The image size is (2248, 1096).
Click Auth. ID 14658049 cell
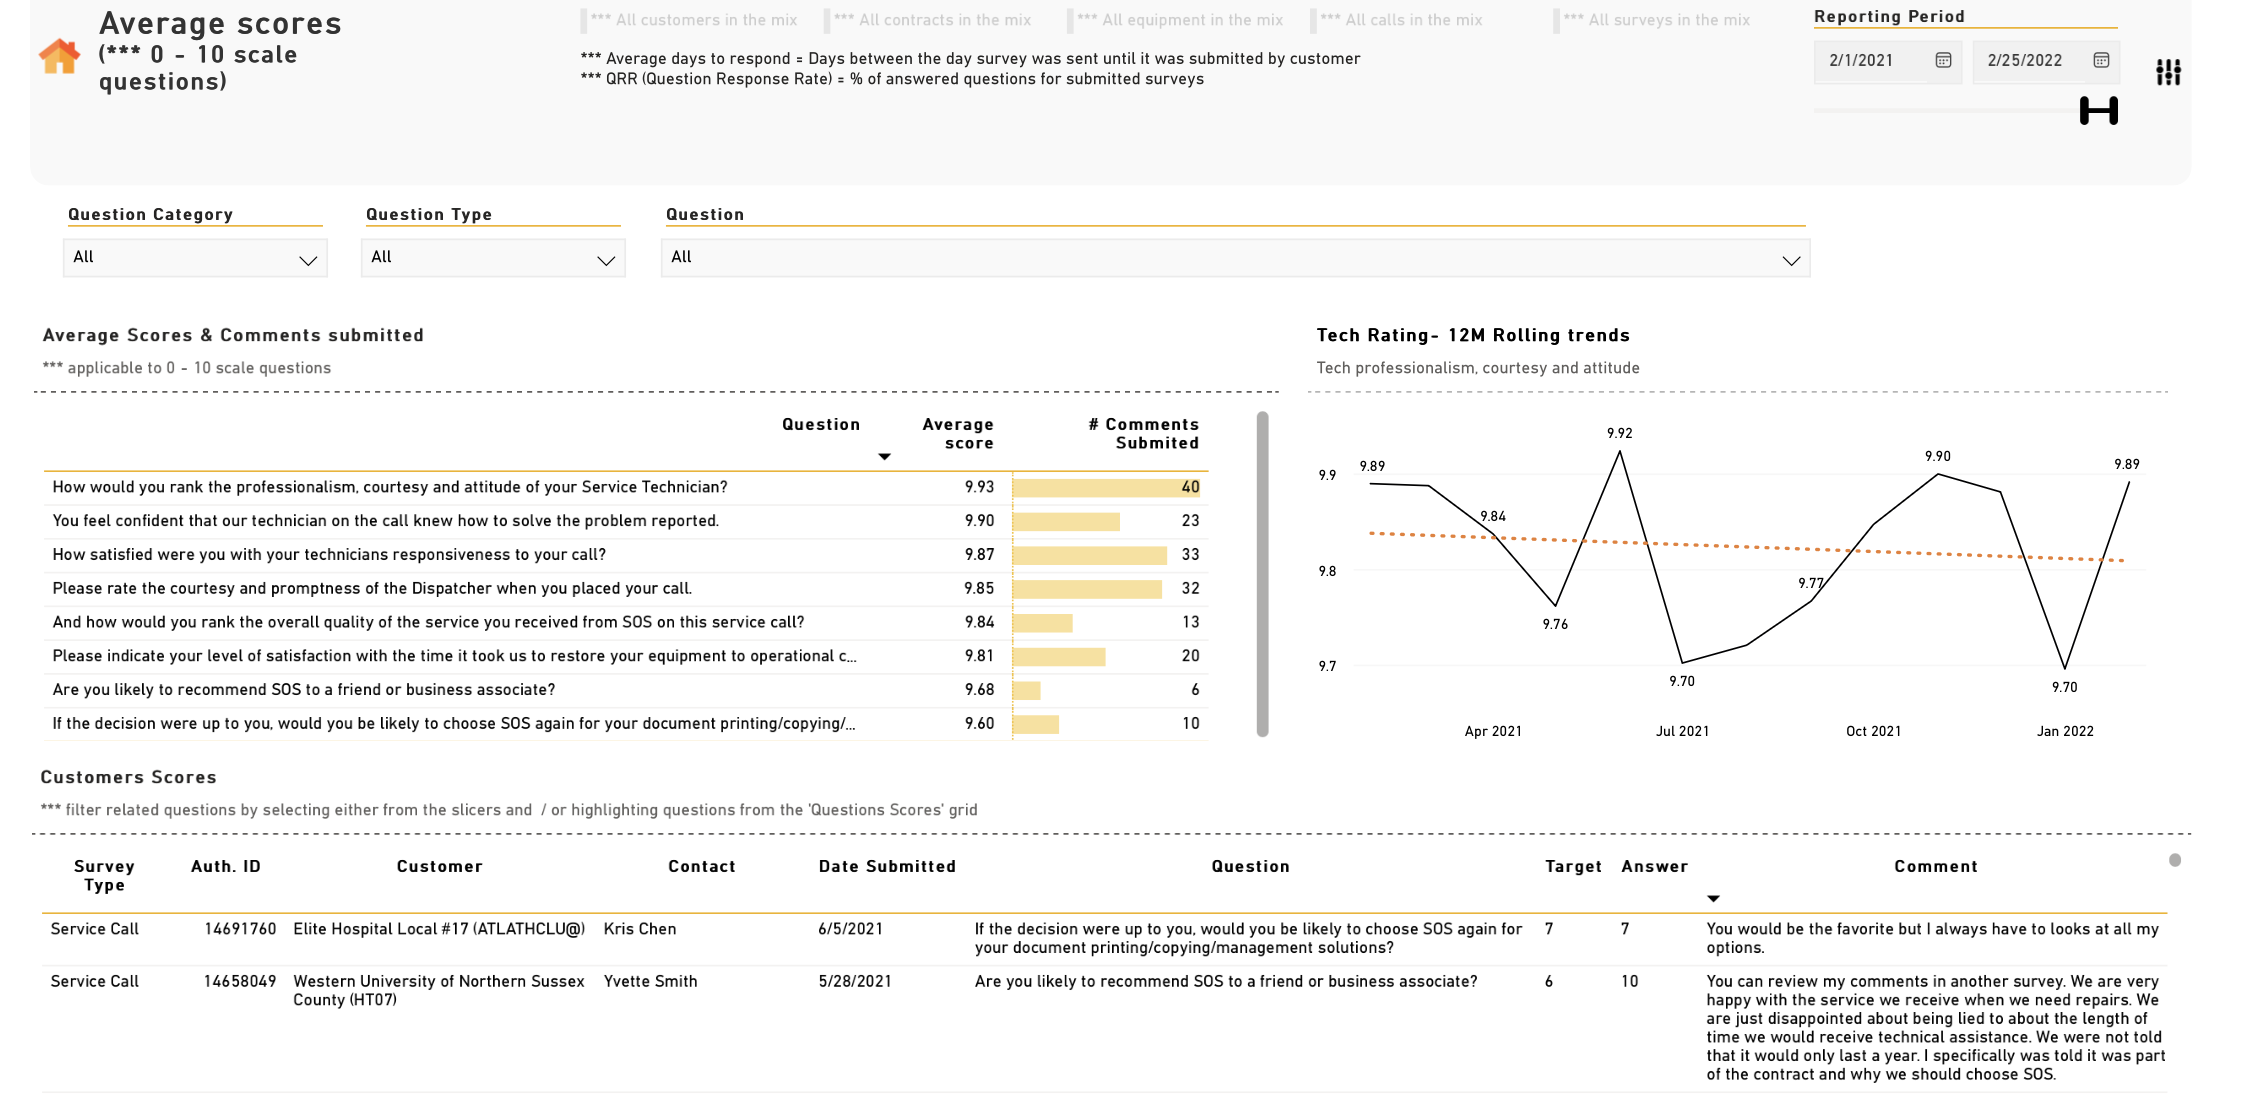[240, 982]
